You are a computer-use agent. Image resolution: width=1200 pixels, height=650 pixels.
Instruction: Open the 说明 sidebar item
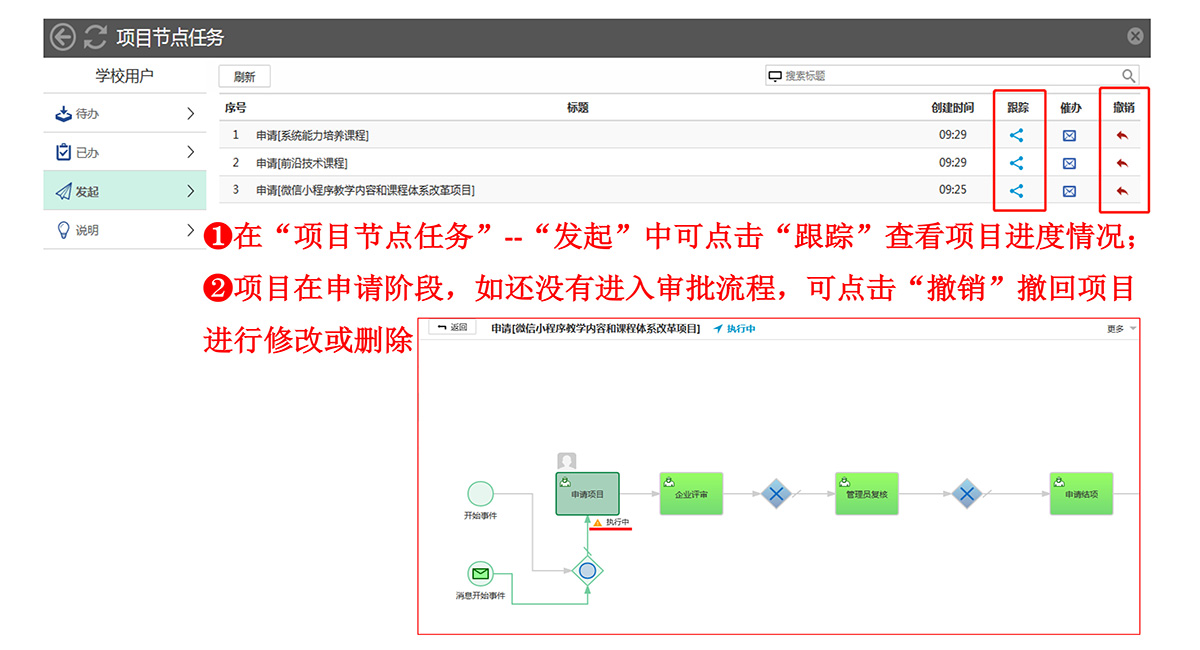click(124, 230)
